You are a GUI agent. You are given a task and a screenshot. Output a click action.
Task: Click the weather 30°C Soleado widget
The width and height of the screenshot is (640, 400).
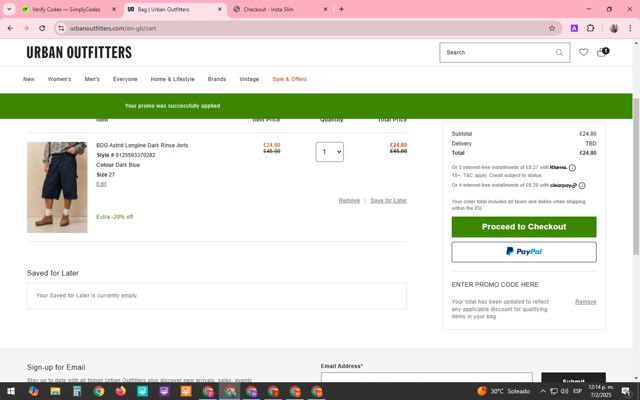(x=503, y=391)
